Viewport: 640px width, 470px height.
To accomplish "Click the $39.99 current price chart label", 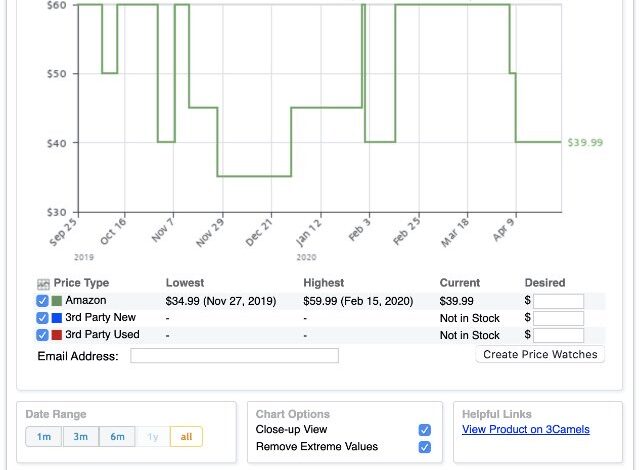I will [585, 142].
